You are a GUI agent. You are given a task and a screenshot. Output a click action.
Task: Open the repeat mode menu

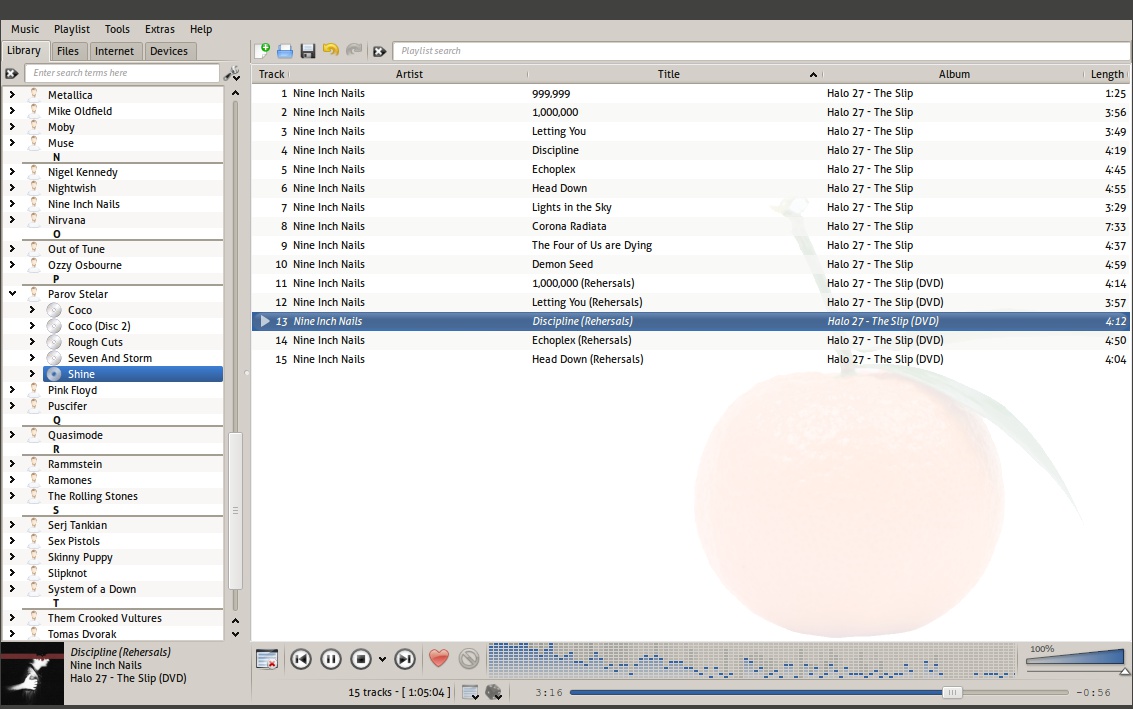coord(470,692)
